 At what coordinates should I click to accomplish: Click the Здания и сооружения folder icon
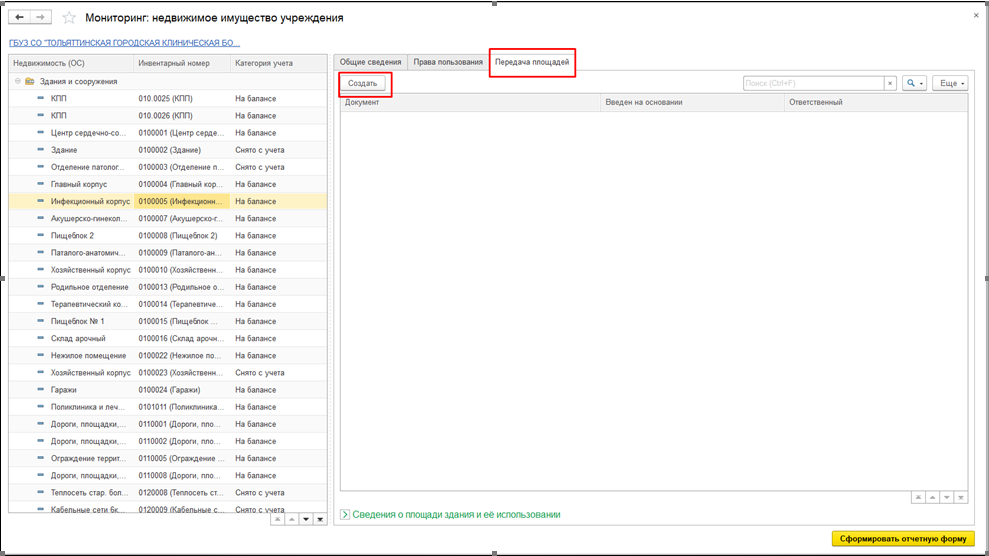pyautogui.click(x=30, y=81)
